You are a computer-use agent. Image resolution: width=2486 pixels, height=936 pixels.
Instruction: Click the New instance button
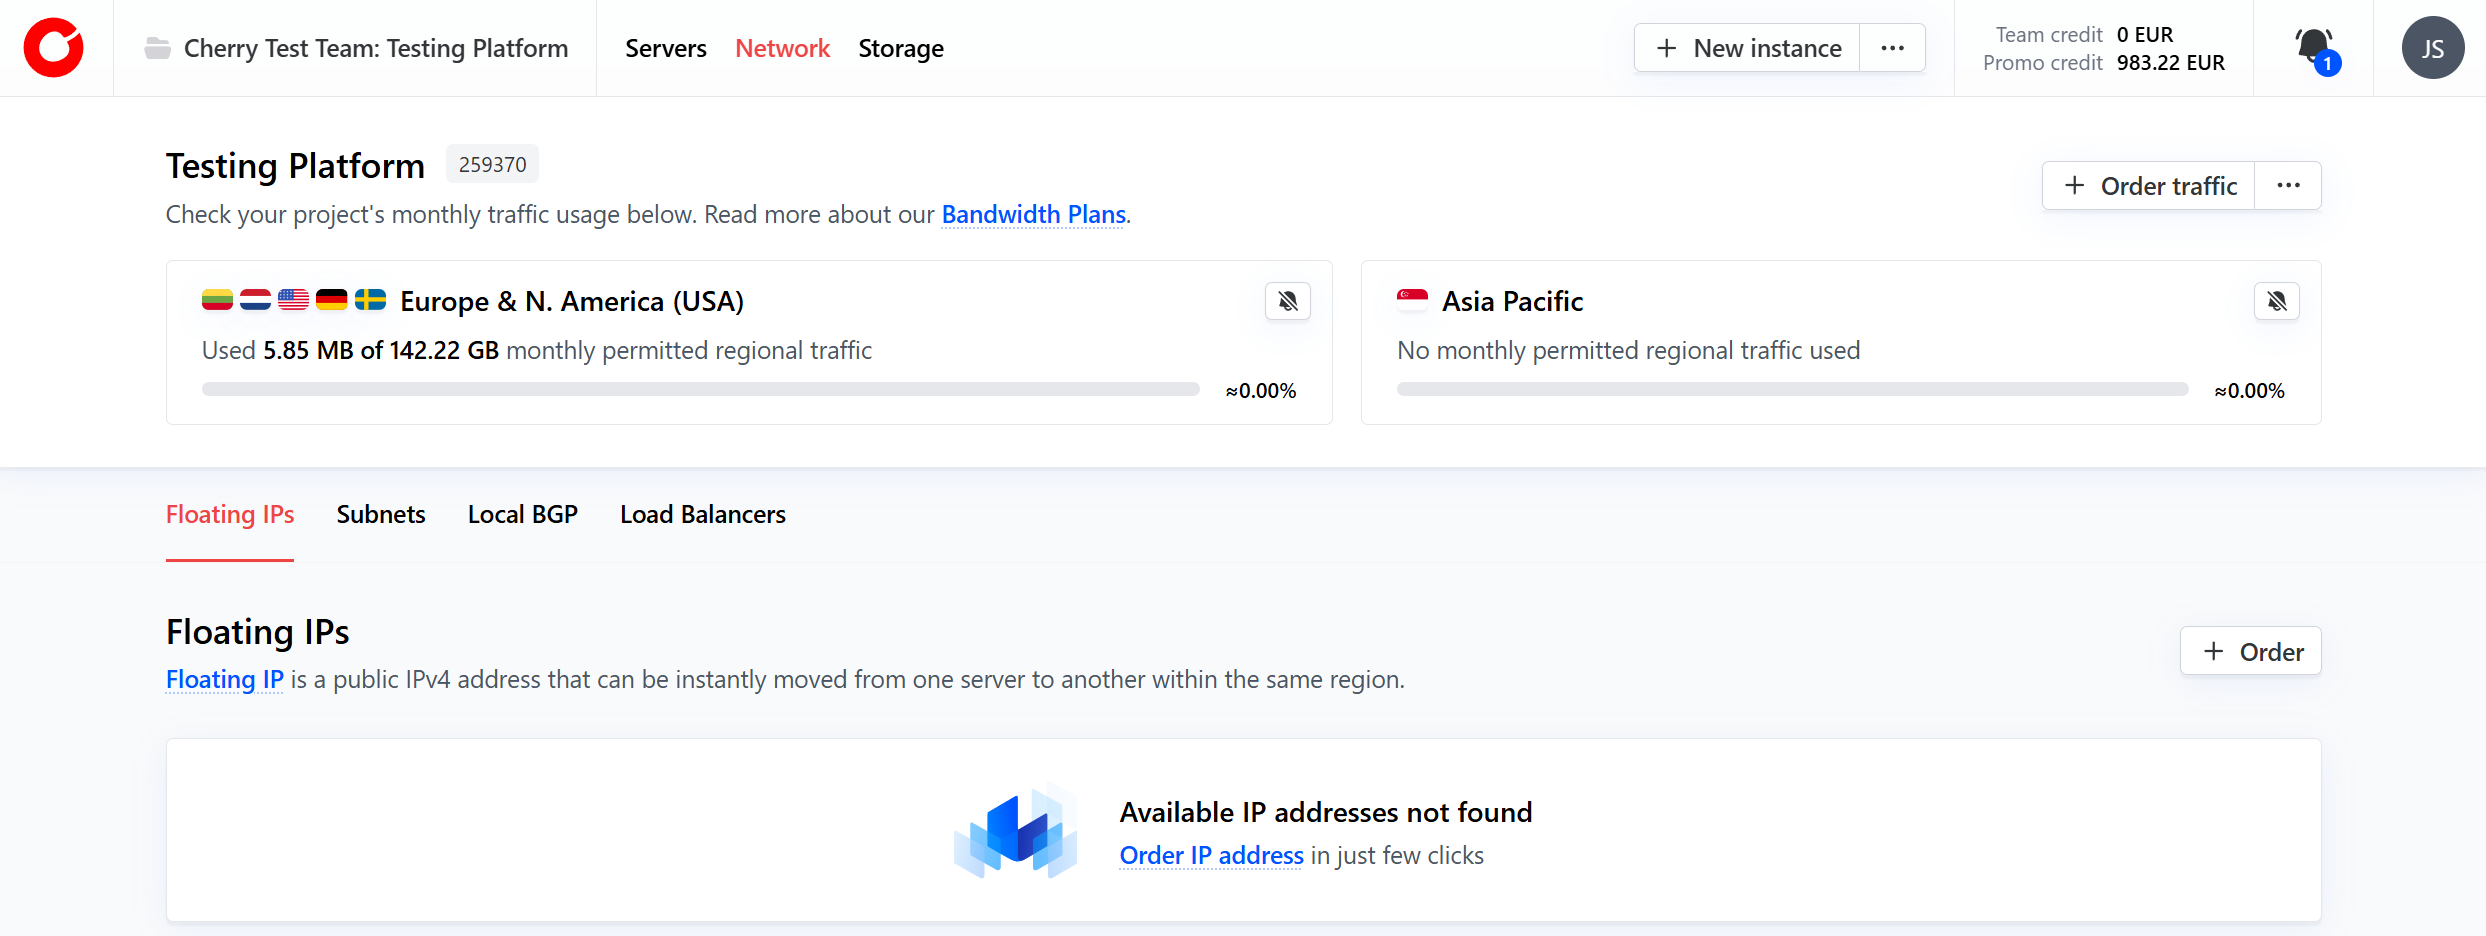pos(1748,48)
